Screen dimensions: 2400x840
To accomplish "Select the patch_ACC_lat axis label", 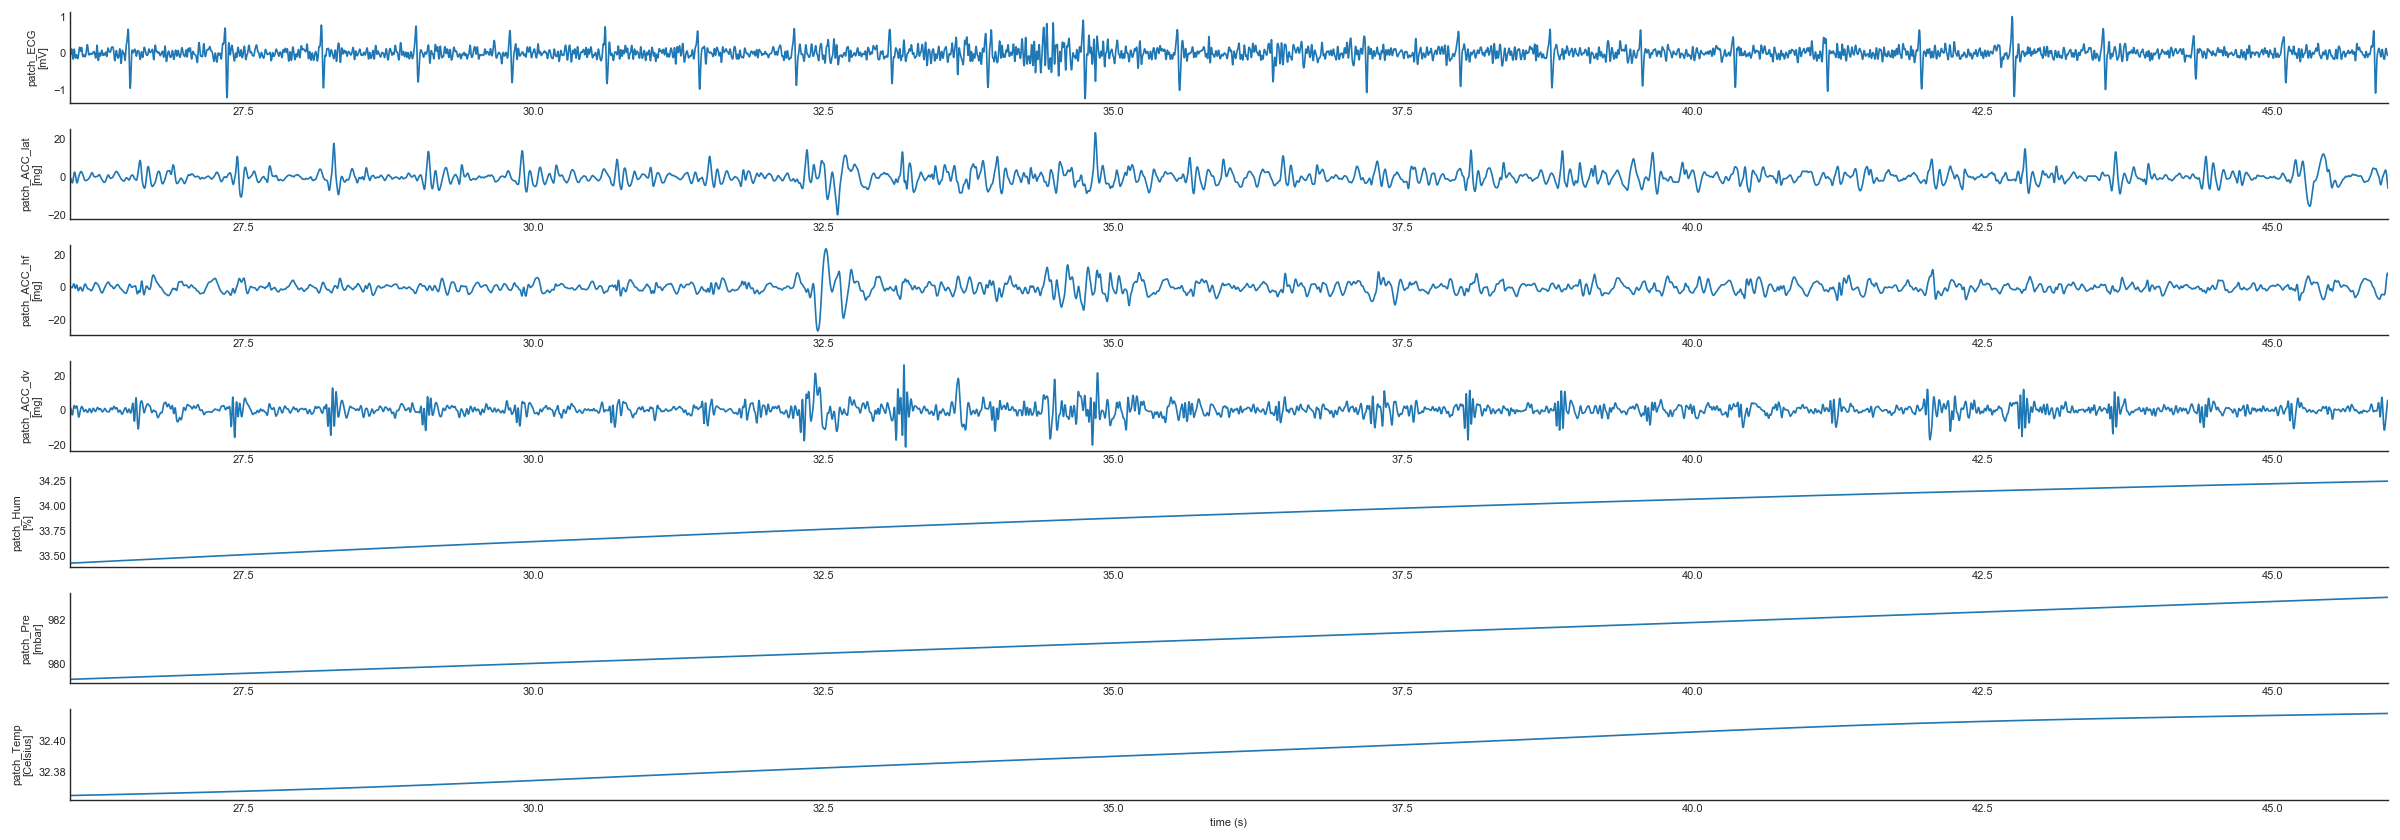I will pos(31,175).
